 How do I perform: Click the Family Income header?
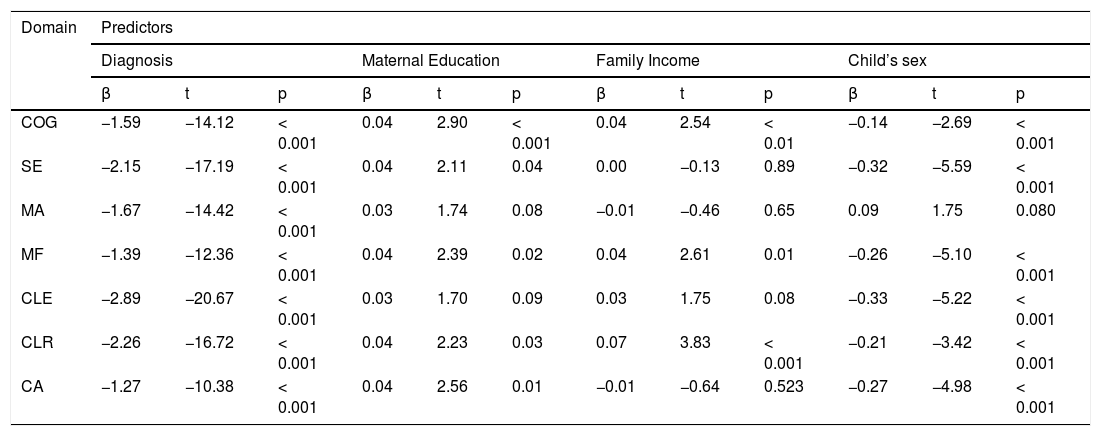(x=647, y=60)
